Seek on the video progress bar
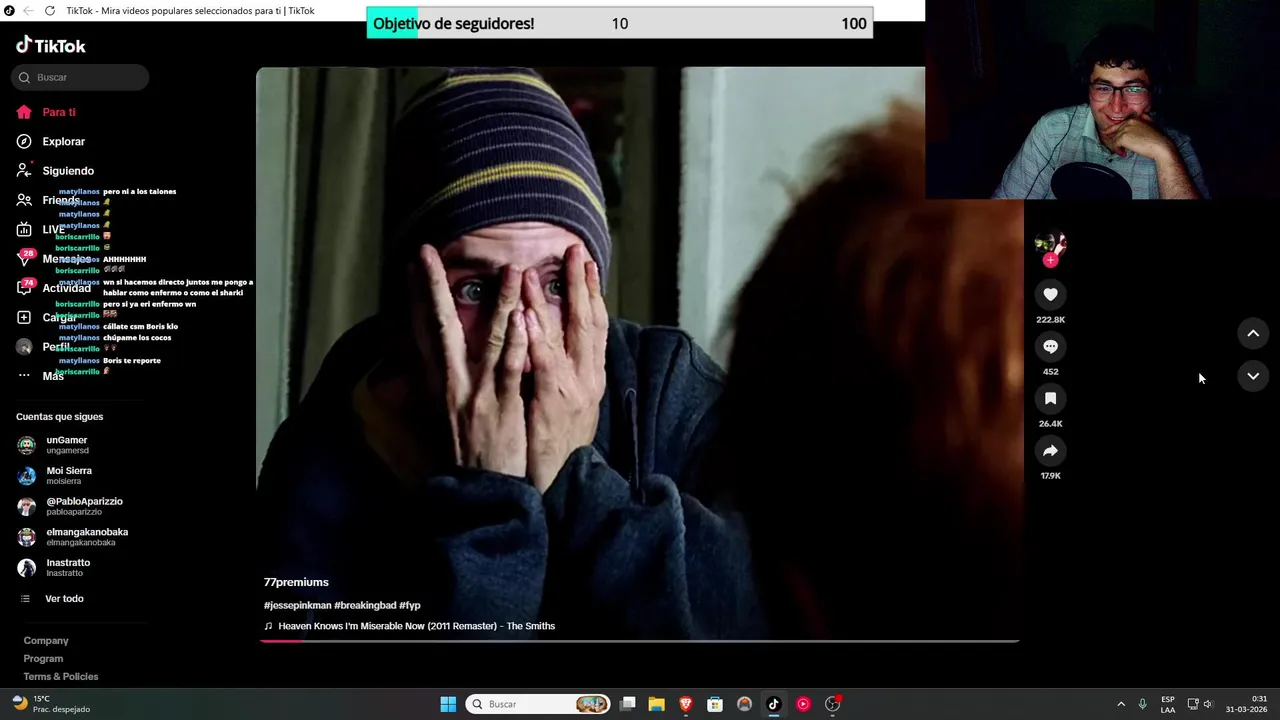 tap(640, 640)
